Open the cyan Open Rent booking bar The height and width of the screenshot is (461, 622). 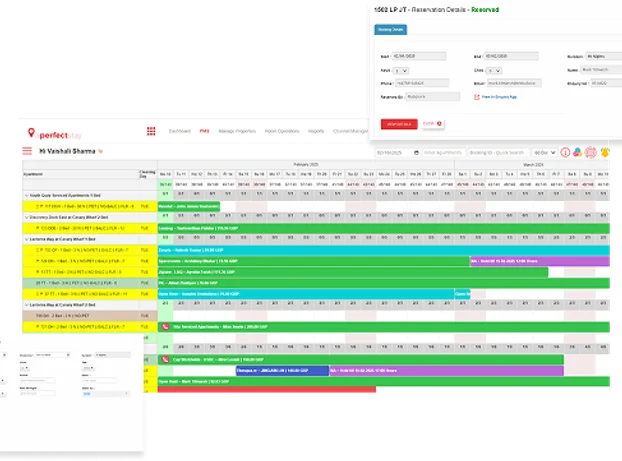pos(306,294)
